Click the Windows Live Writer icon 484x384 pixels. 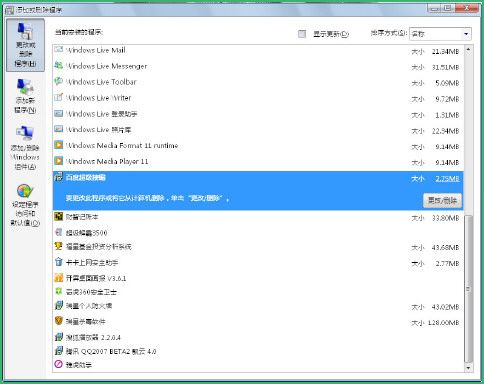pyautogui.click(x=59, y=97)
